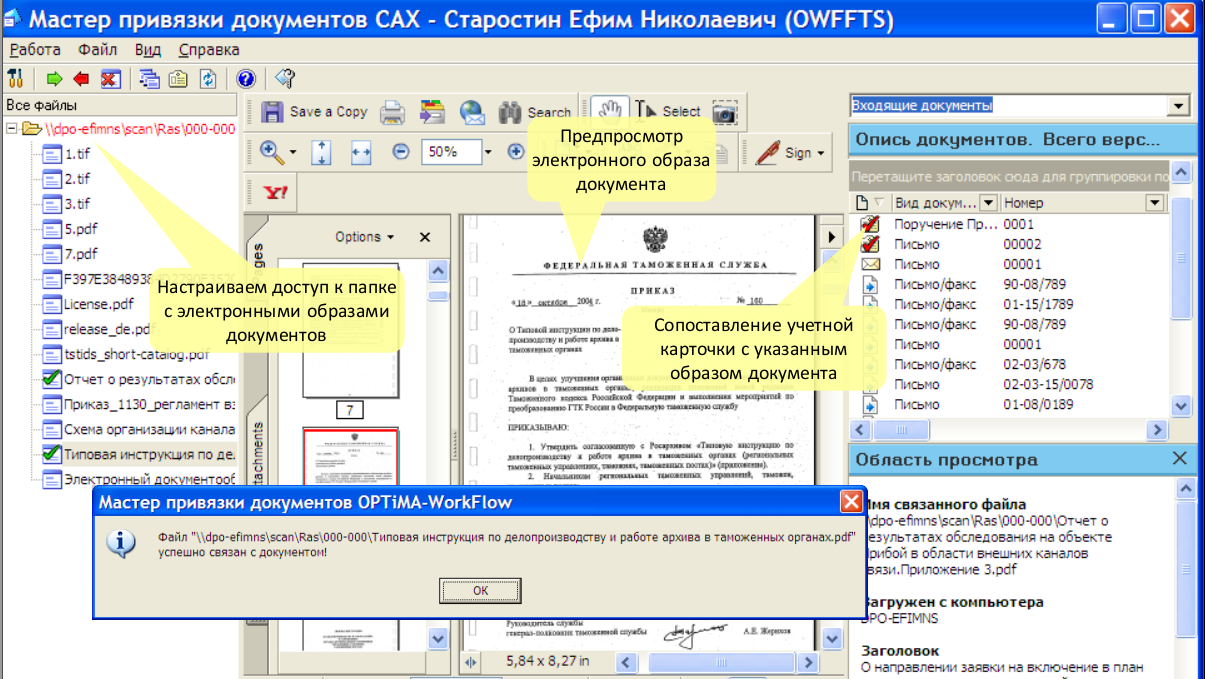Open help with the blue question icon
The height and width of the screenshot is (679, 1205).
coord(246,79)
